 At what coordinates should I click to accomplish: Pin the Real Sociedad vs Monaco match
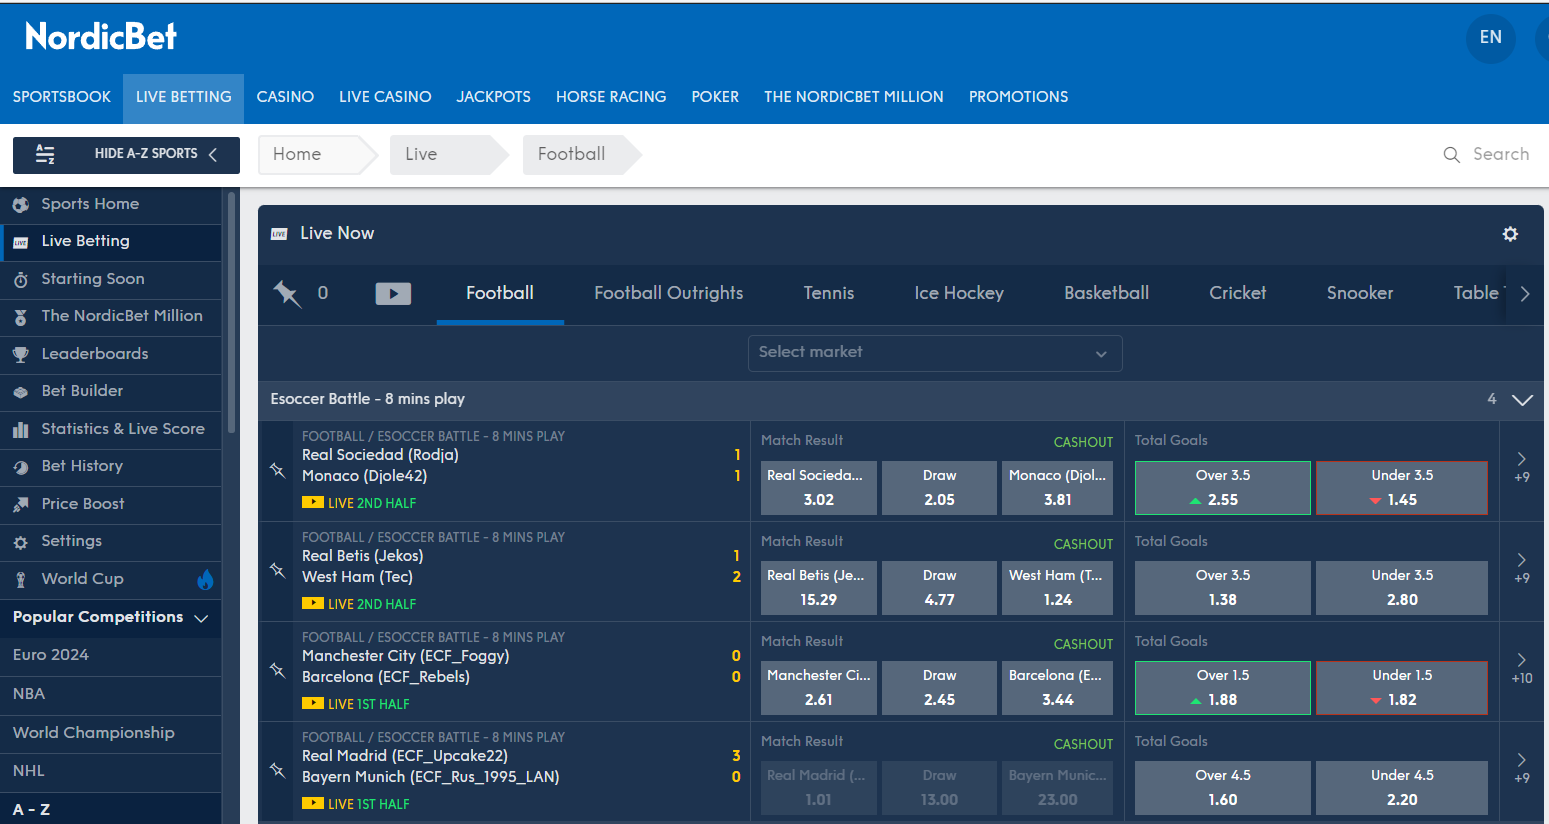[277, 470]
